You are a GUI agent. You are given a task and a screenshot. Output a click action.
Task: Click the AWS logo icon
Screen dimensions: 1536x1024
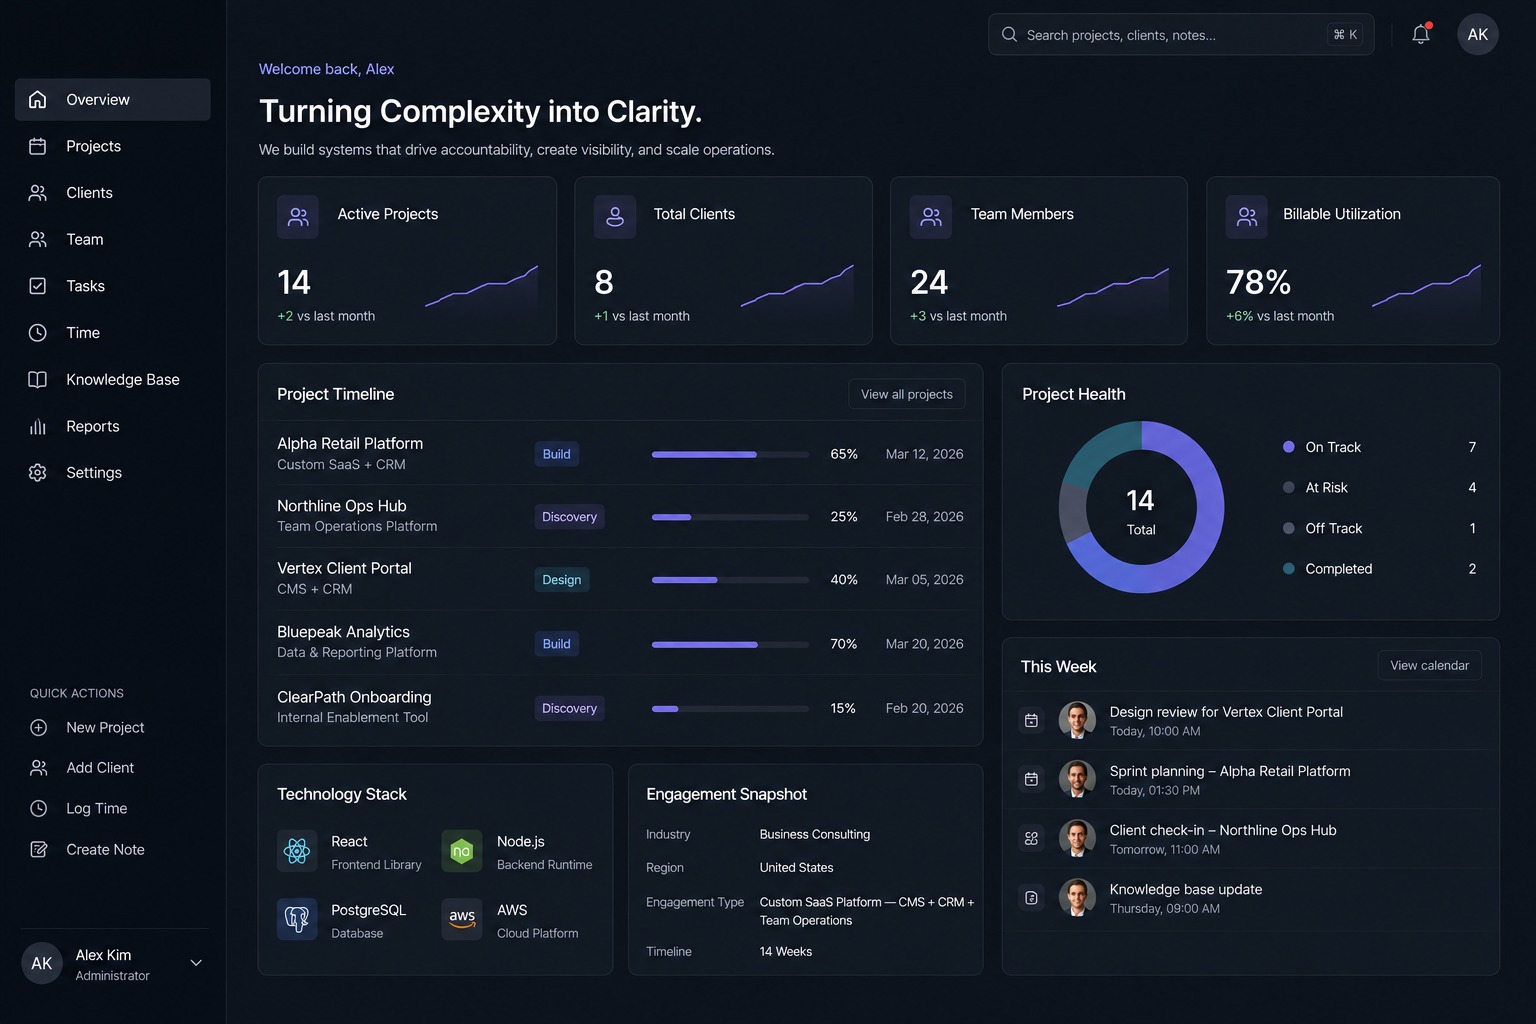click(462, 919)
